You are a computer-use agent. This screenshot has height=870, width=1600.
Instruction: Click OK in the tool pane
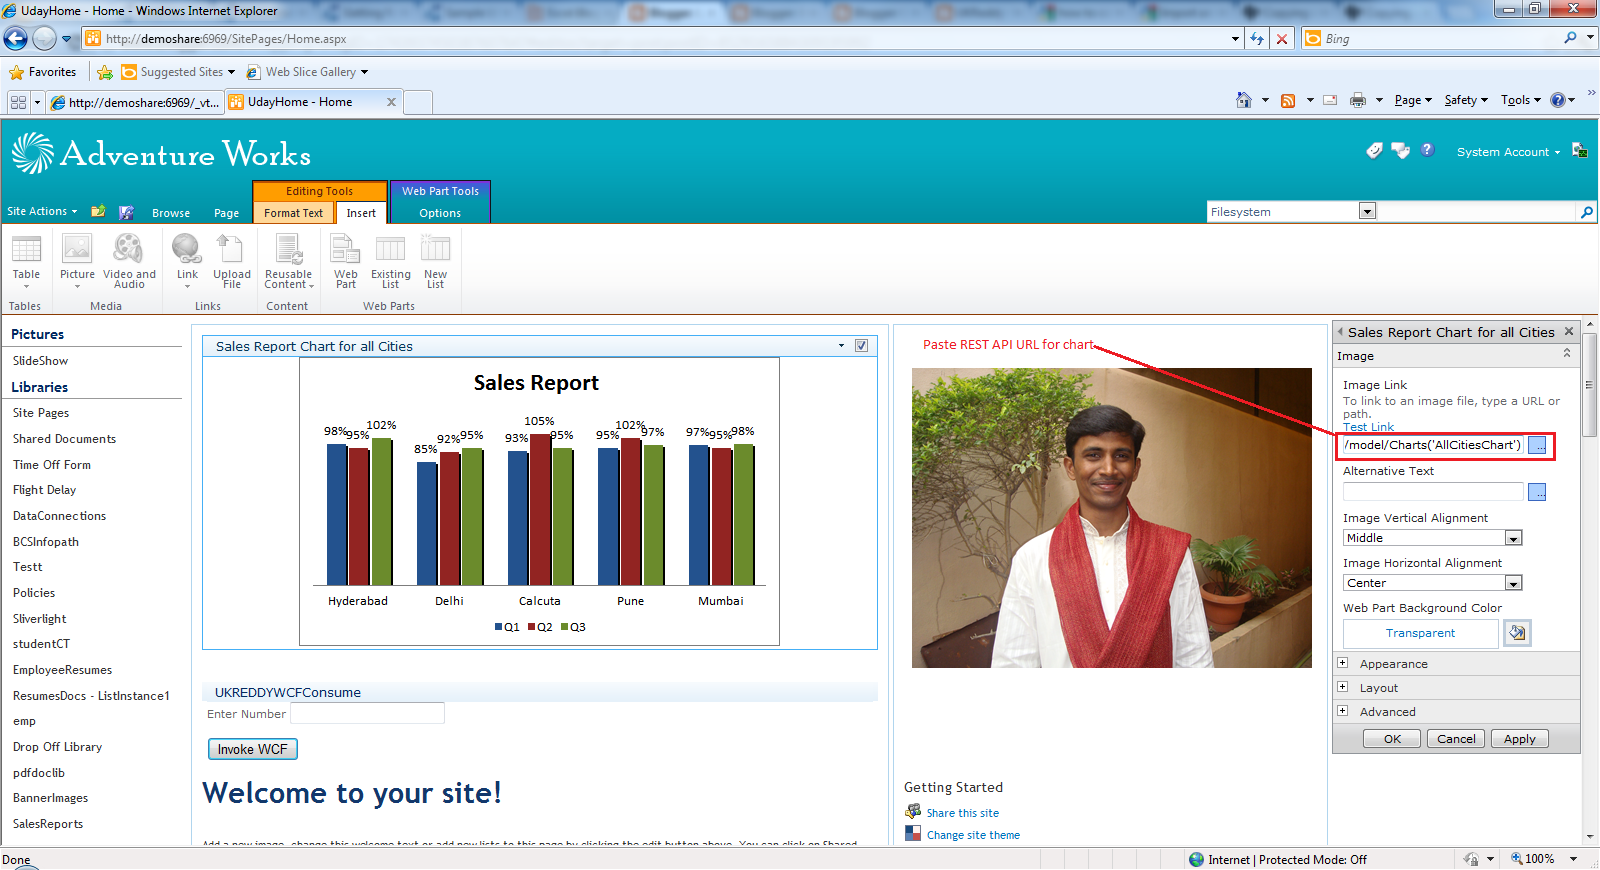[1392, 739]
